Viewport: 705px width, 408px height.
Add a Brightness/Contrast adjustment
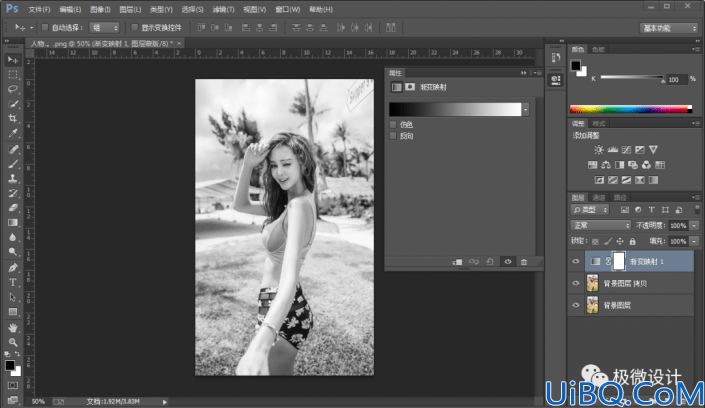coord(598,150)
